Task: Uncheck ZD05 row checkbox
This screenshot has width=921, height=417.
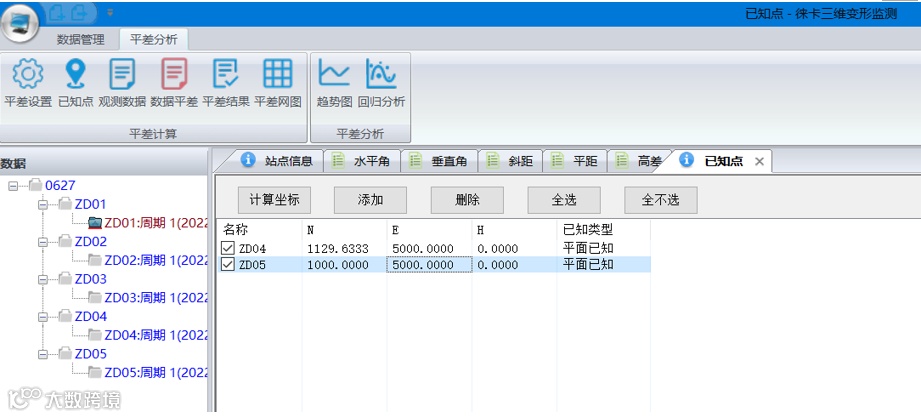Action: [x=228, y=265]
